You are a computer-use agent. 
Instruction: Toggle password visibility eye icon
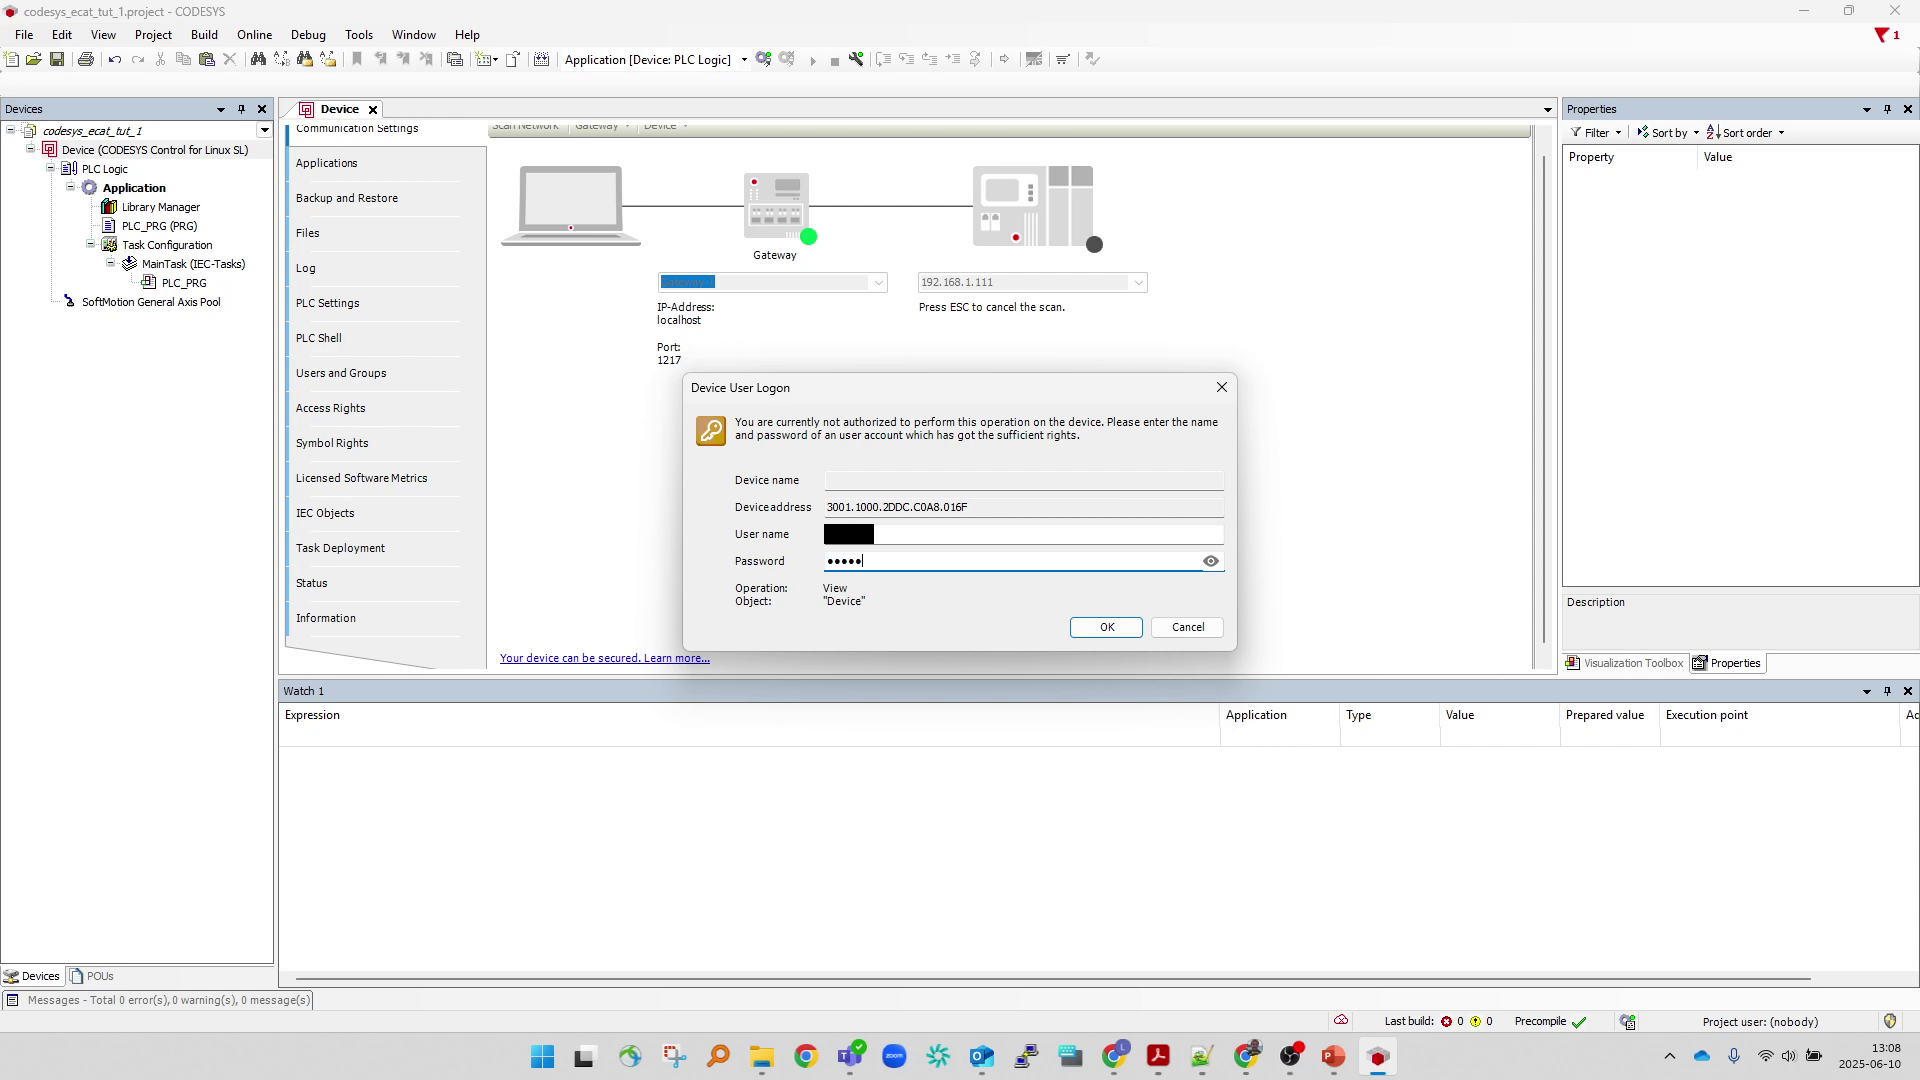coord(1210,561)
